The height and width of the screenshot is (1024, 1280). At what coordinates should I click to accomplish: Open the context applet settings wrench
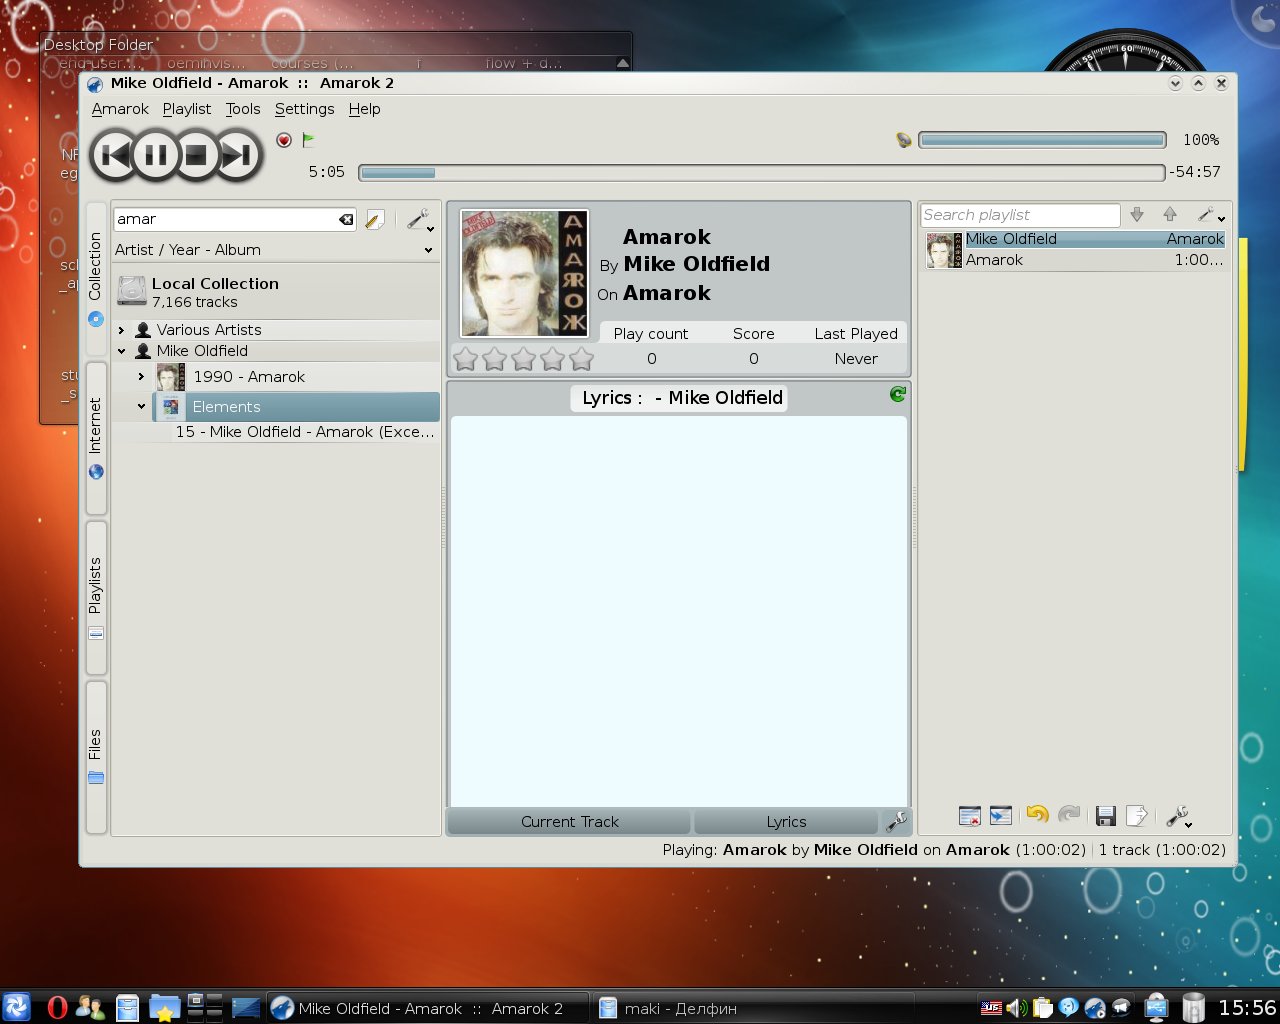click(897, 822)
